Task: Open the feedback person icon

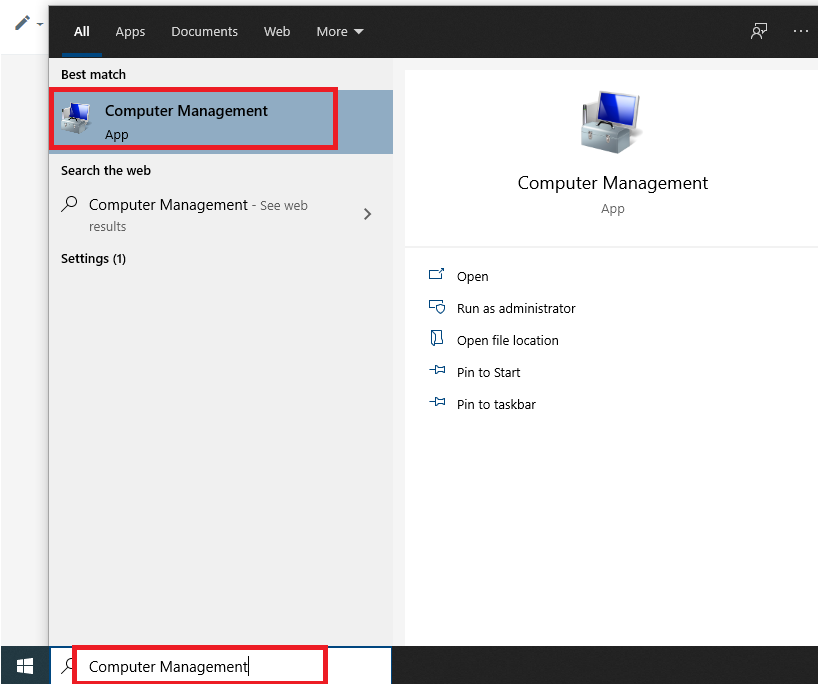Action: coord(759,31)
